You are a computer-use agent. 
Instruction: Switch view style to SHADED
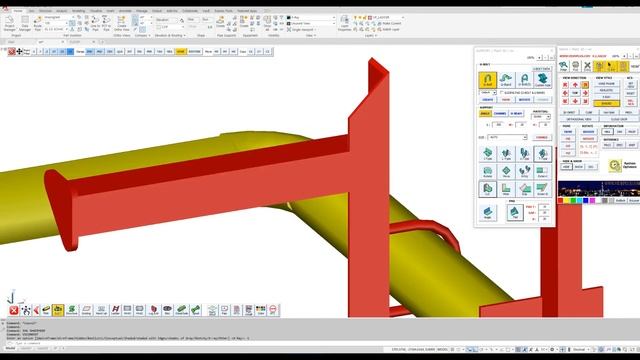pos(607,104)
